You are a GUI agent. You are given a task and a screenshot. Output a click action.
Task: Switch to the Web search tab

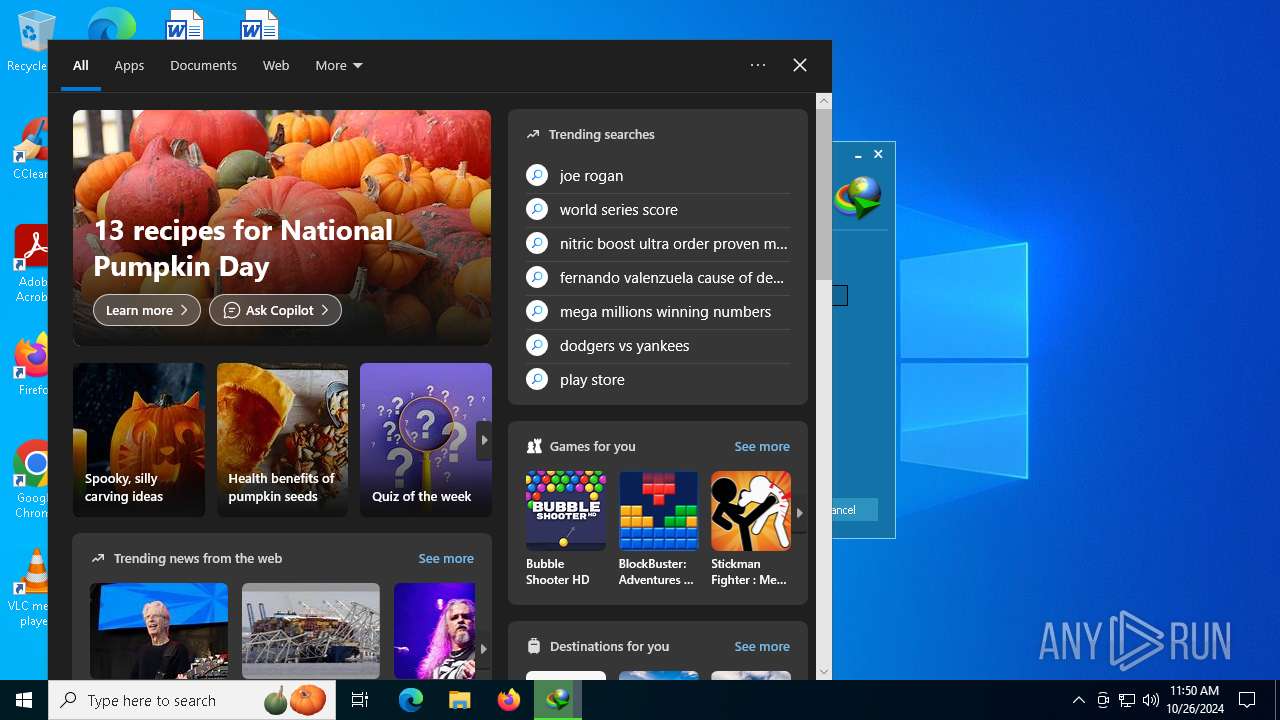pyautogui.click(x=276, y=65)
